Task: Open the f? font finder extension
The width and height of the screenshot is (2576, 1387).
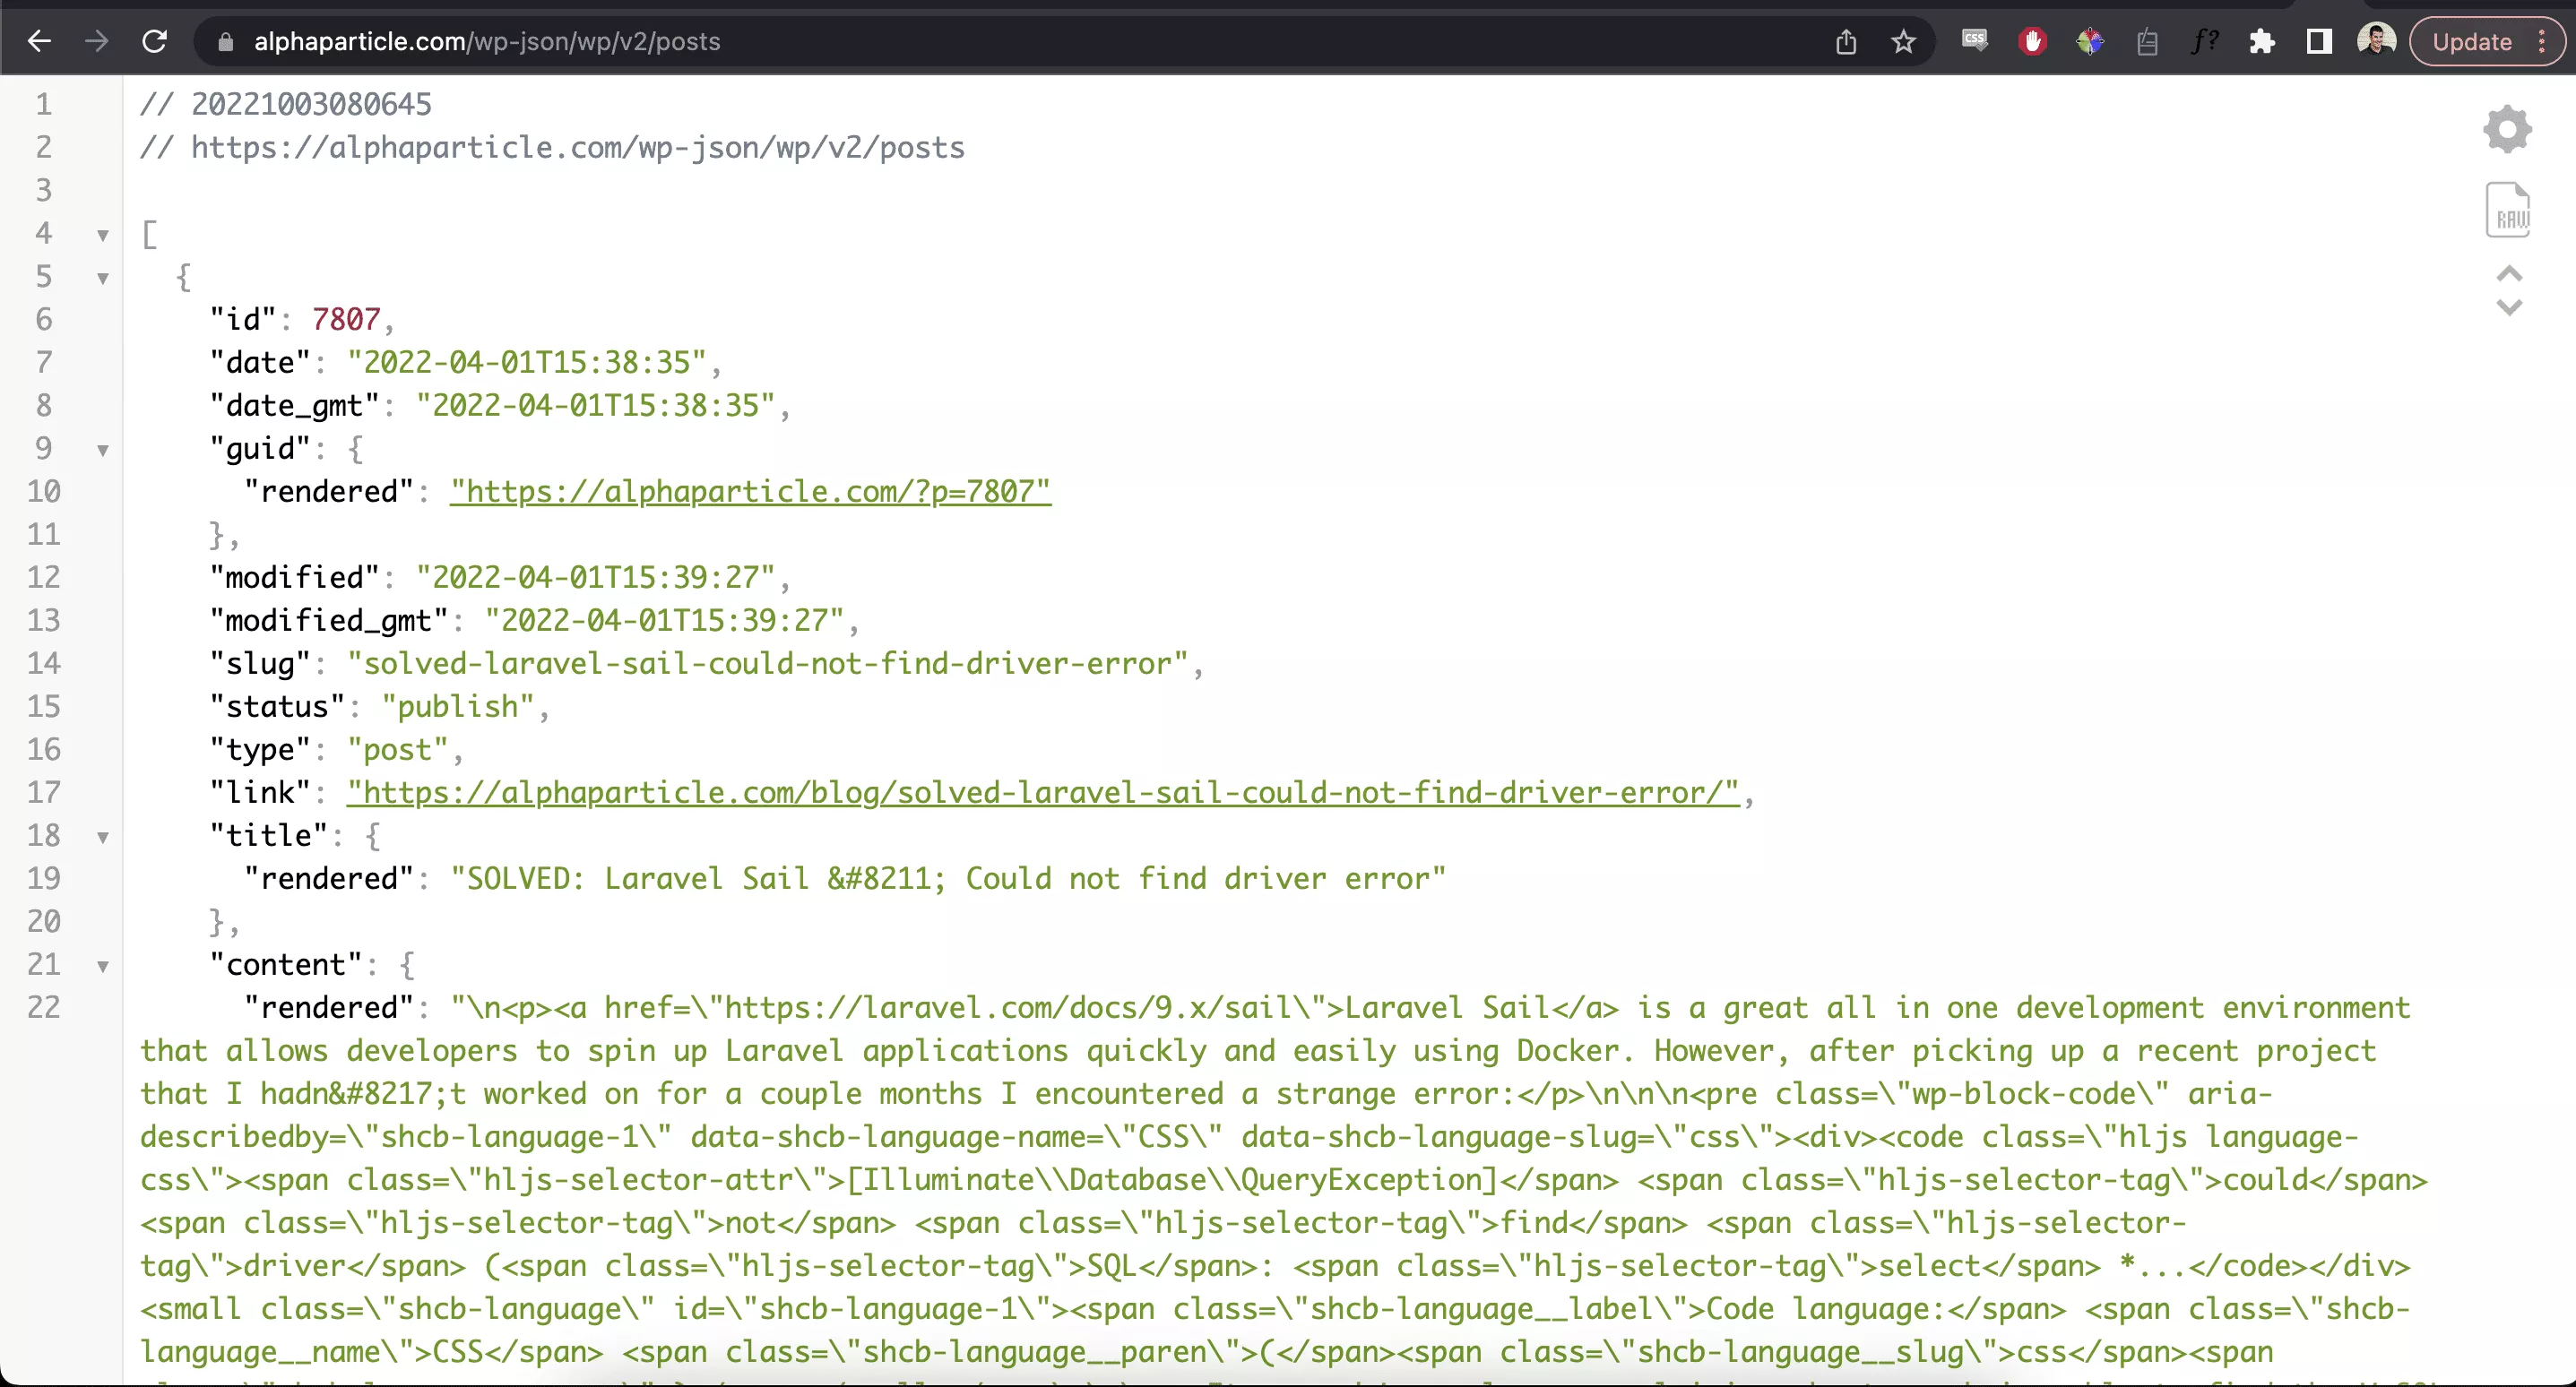Action: point(2204,41)
